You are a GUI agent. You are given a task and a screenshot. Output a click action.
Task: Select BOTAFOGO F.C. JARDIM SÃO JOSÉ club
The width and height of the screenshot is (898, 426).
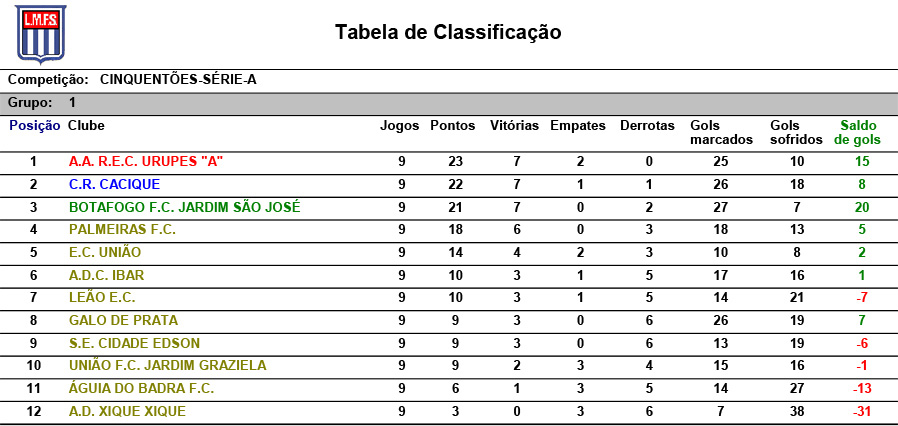click(184, 208)
